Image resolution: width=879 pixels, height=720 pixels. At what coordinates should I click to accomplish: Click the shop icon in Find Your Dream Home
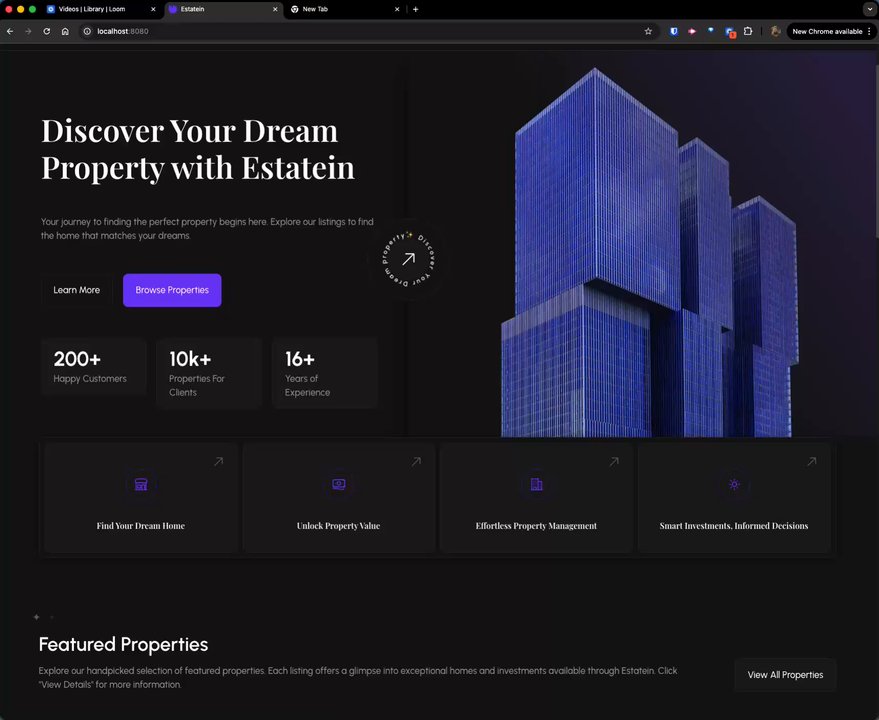(141, 484)
